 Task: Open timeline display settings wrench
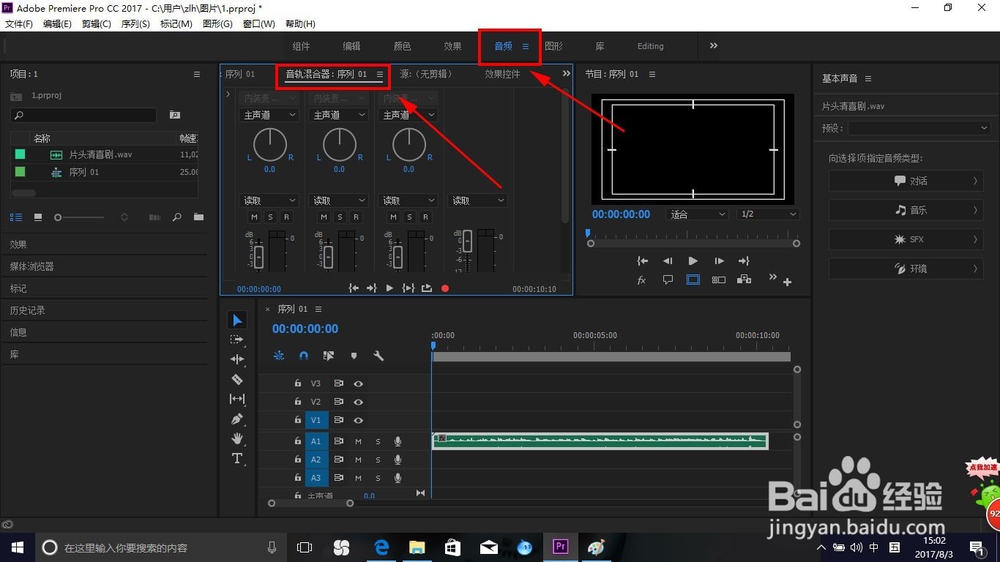pos(378,356)
